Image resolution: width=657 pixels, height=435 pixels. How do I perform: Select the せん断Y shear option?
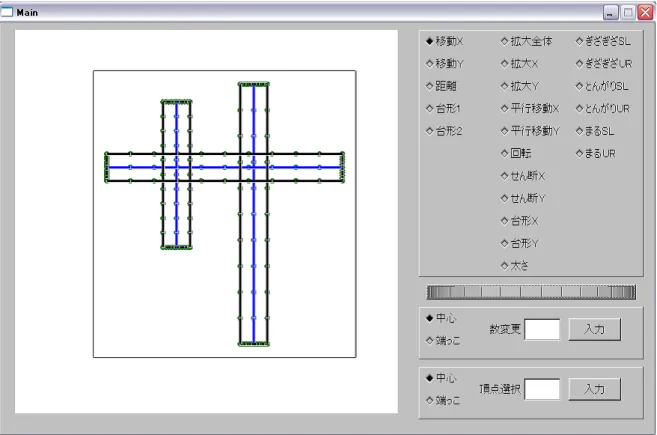pyautogui.click(x=523, y=198)
